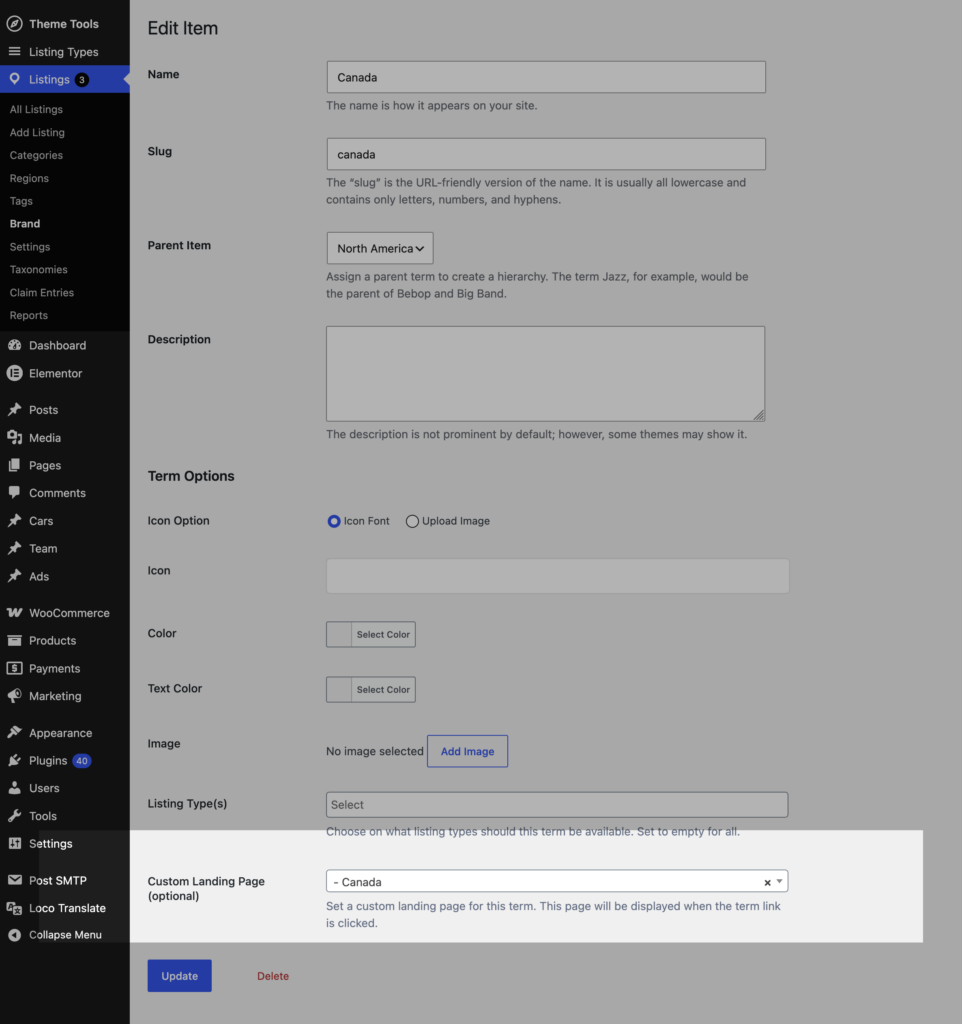The width and height of the screenshot is (962, 1024).
Task: Click the Marketing megaphone icon
Action: [14, 696]
